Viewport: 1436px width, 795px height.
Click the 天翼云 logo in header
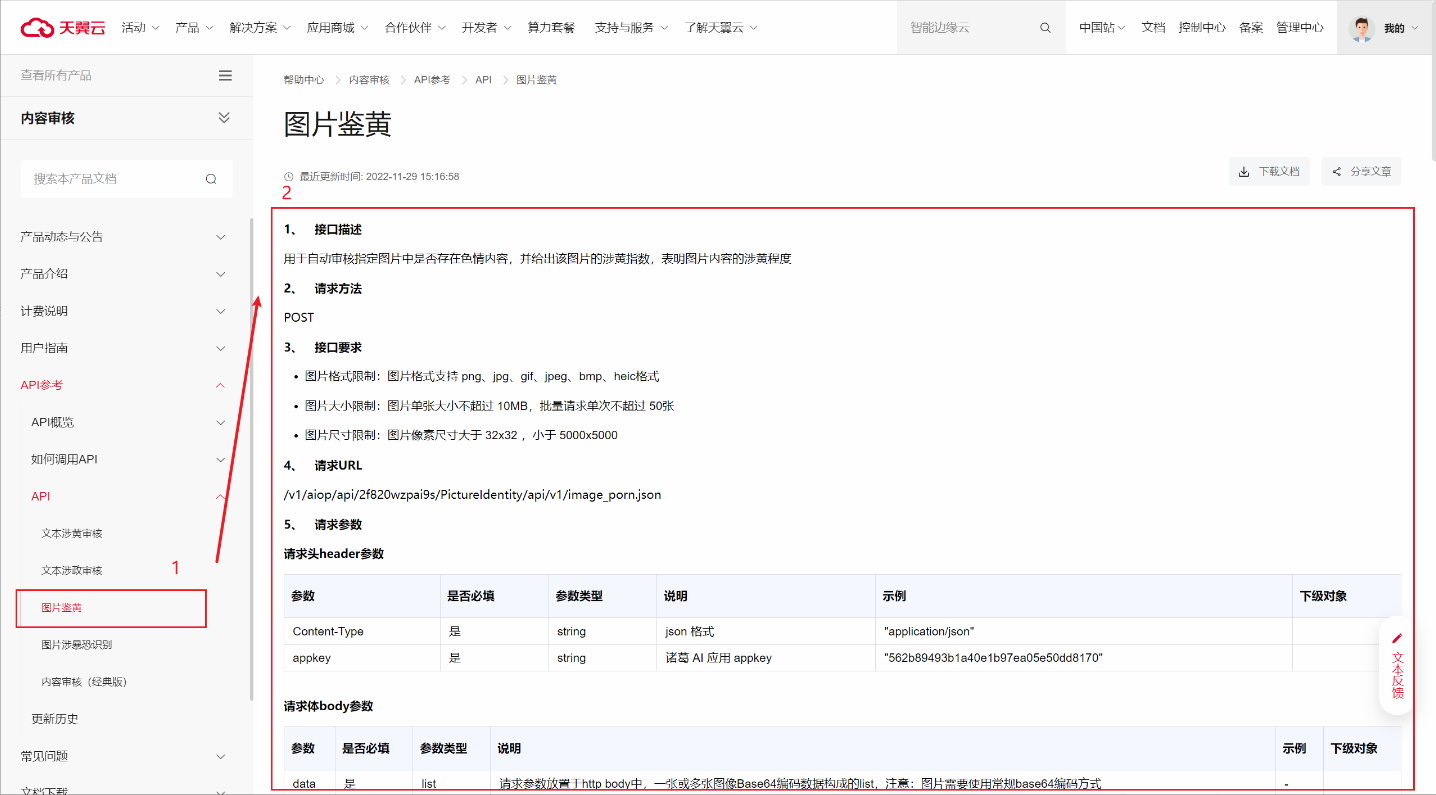pyautogui.click(x=62, y=27)
